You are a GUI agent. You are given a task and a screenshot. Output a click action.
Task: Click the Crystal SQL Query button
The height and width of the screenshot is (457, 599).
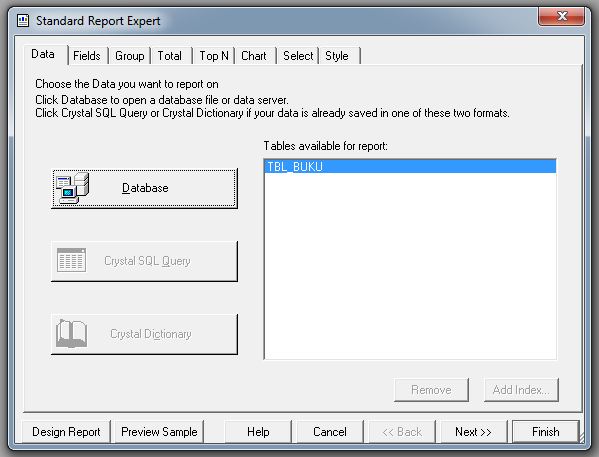[x=144, y=261]
